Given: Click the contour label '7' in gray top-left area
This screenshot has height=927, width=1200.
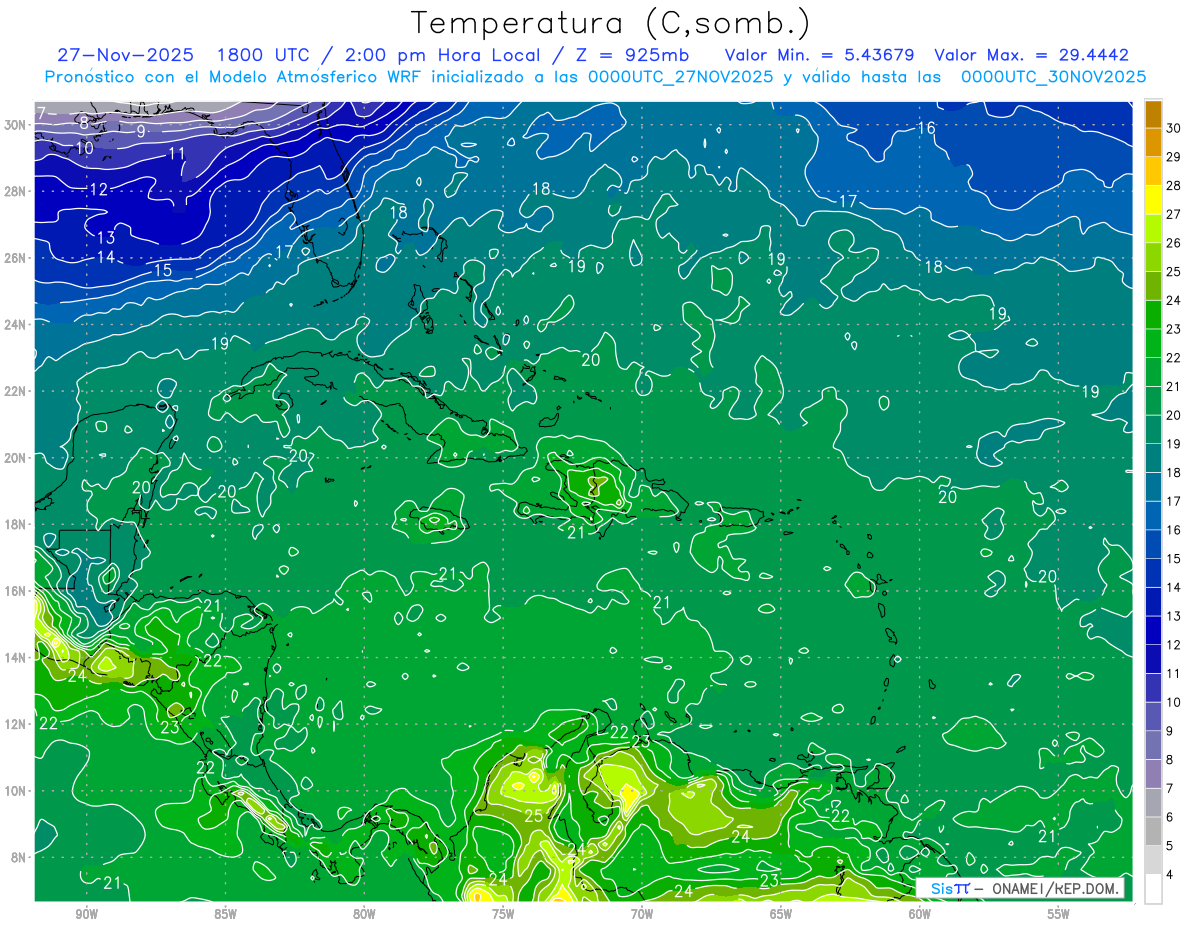Looking at the screenshot, I should 41,113.
